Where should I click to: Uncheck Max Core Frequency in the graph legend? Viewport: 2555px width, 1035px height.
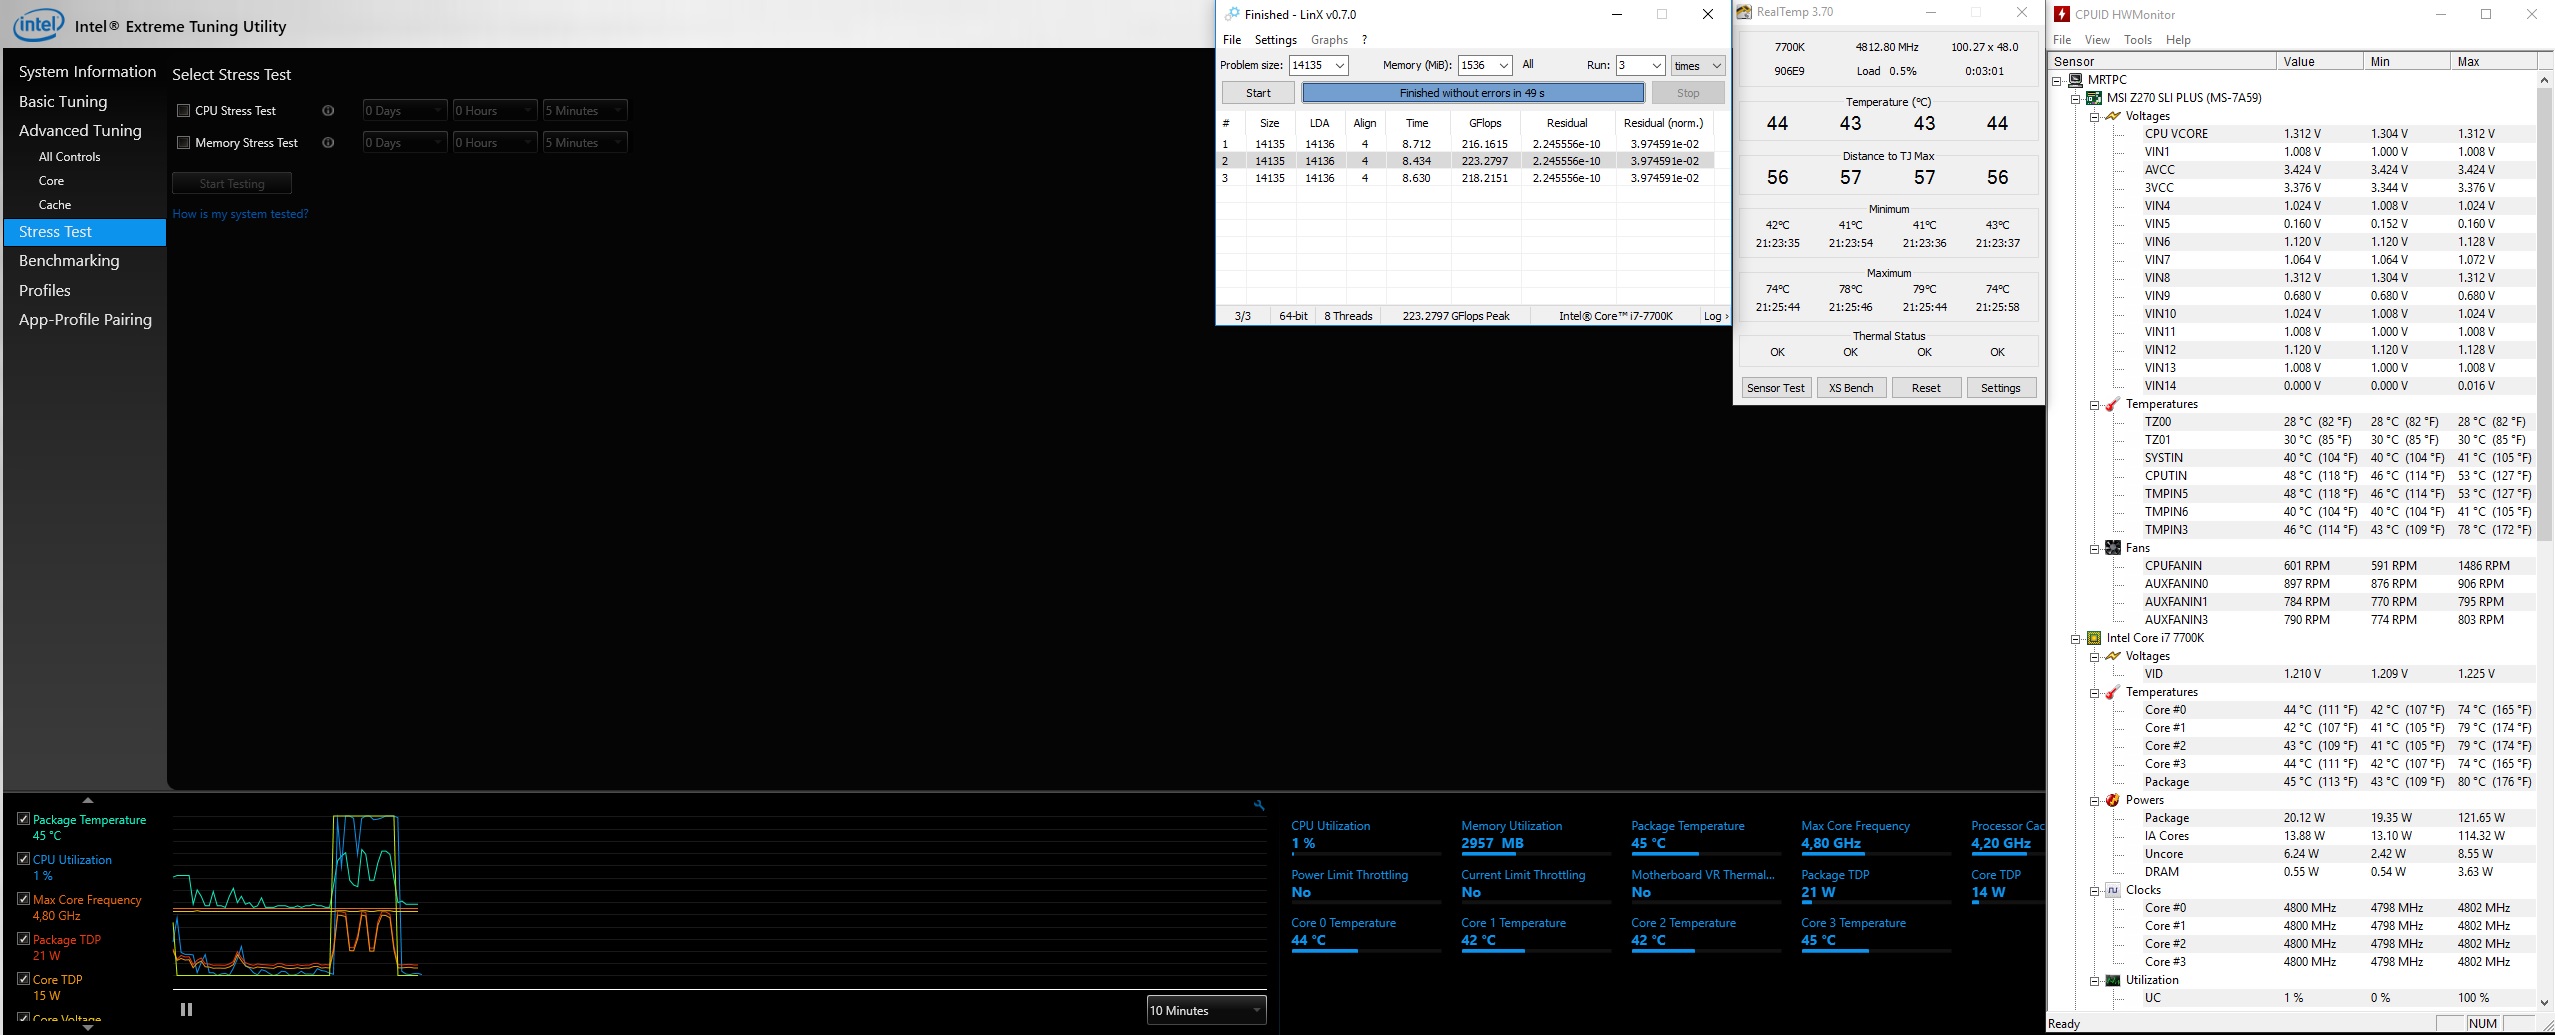tap(23, 899)
